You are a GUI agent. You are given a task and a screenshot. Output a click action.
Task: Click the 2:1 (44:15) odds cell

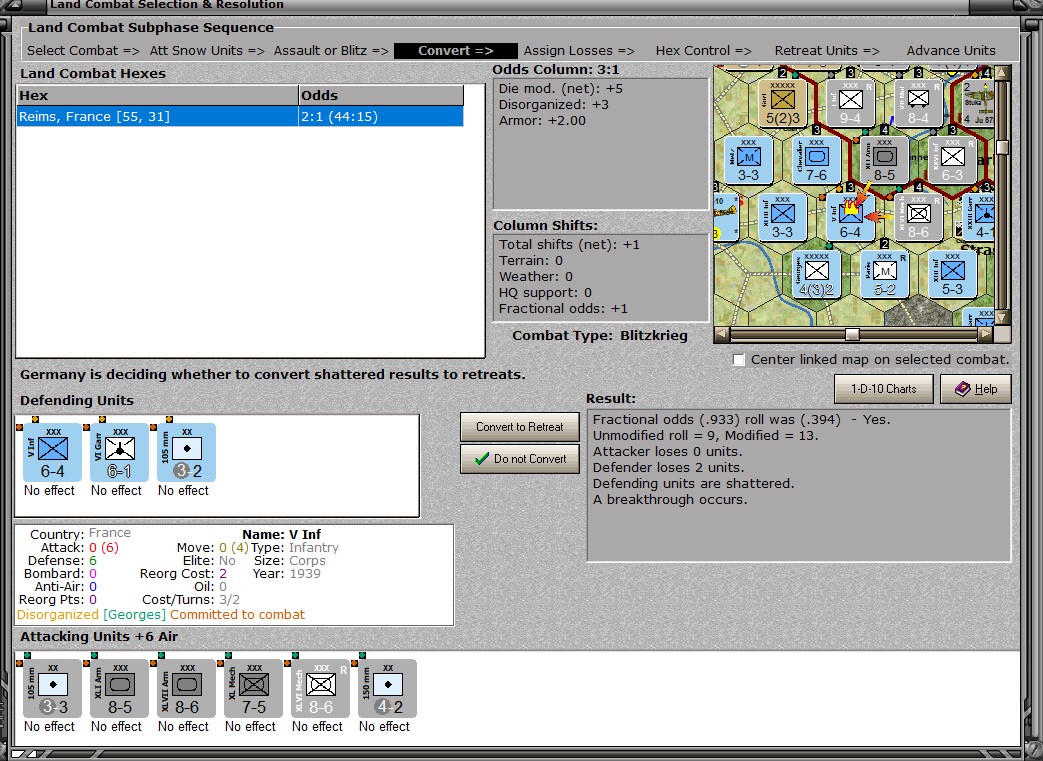pos(381,116)
